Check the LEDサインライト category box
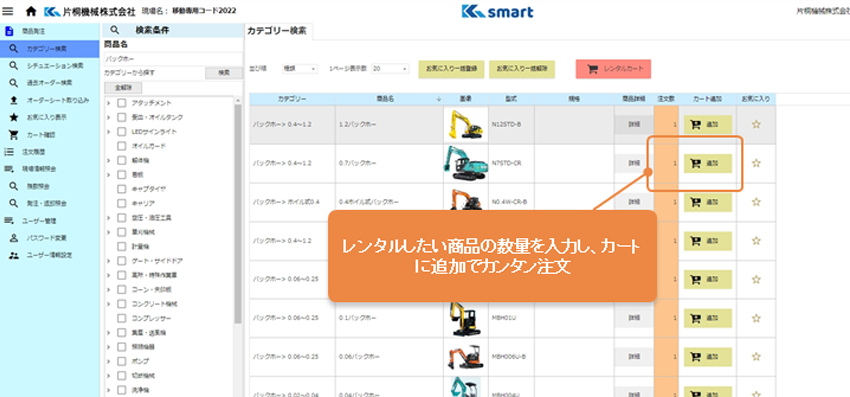The width and height of the screenshot is (850, 397). point(121,132)
